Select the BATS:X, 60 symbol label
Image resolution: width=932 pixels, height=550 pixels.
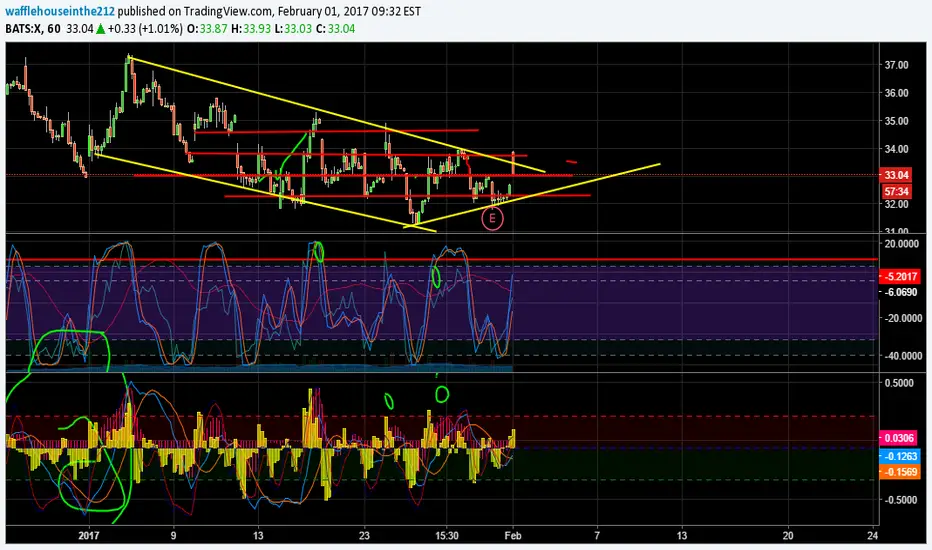click(33, 28)
